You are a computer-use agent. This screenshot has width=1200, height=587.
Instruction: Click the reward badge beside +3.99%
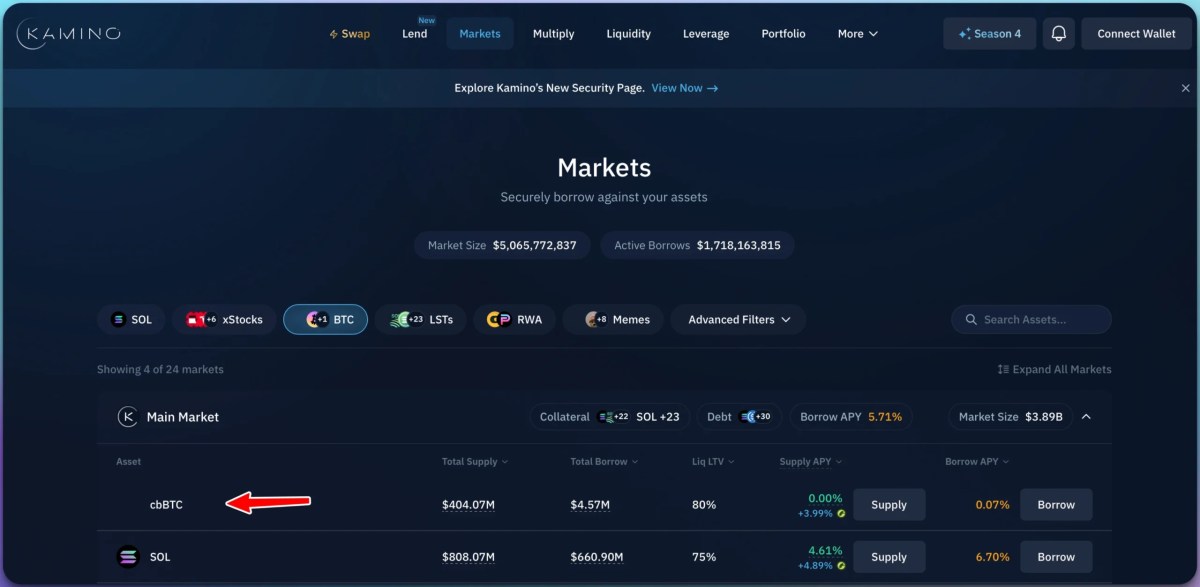841,514
